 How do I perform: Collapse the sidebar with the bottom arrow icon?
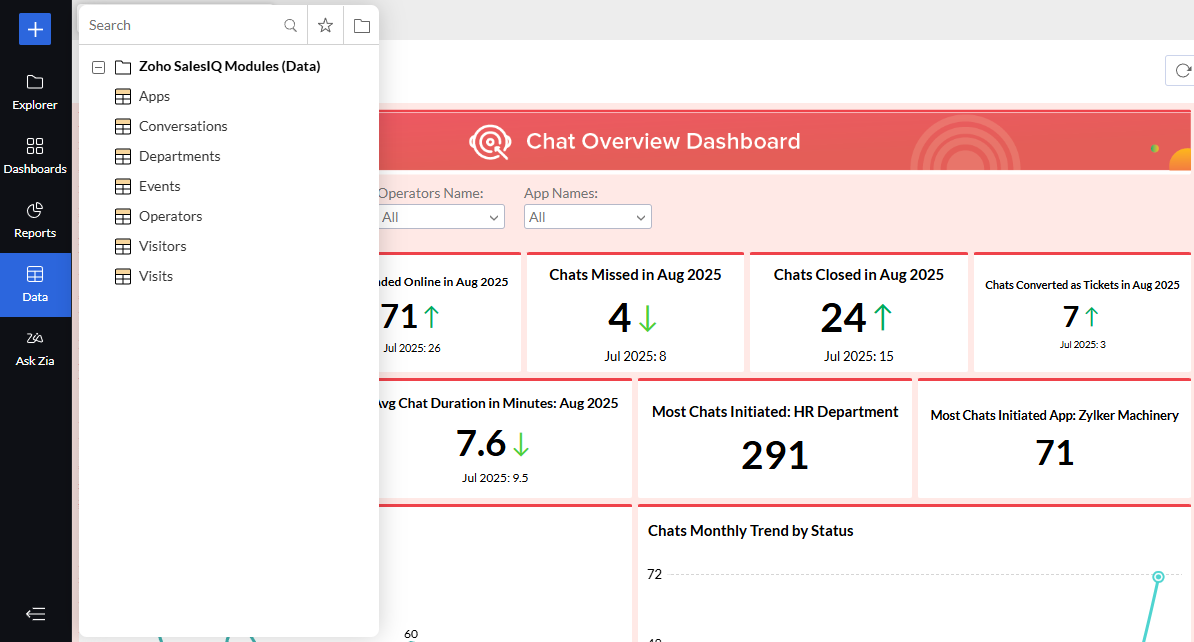35,614
